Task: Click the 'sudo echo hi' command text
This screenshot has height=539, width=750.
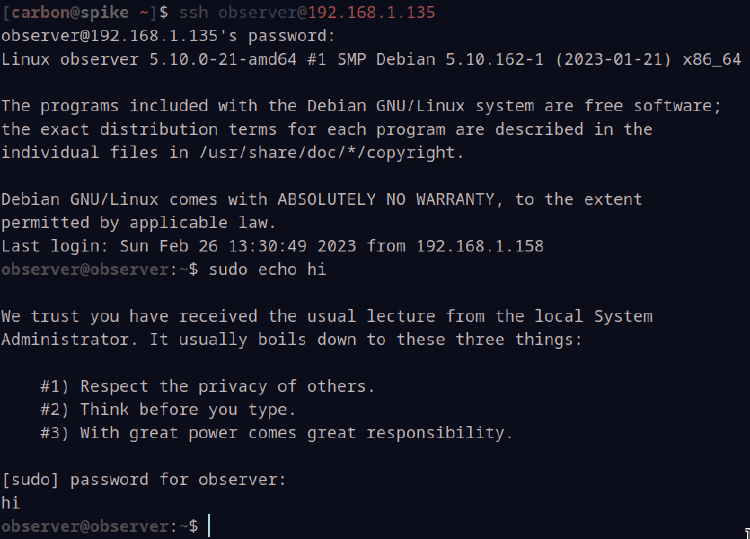Action: click(268, 269)
